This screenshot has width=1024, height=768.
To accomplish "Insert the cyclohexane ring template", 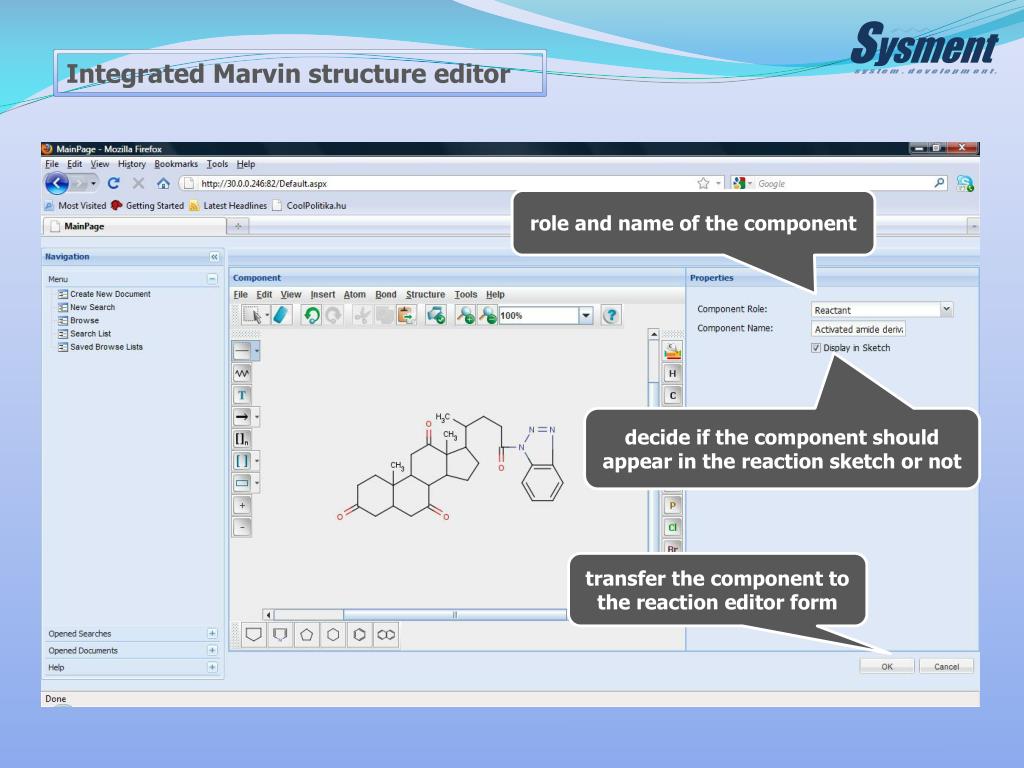I will 333,635.
